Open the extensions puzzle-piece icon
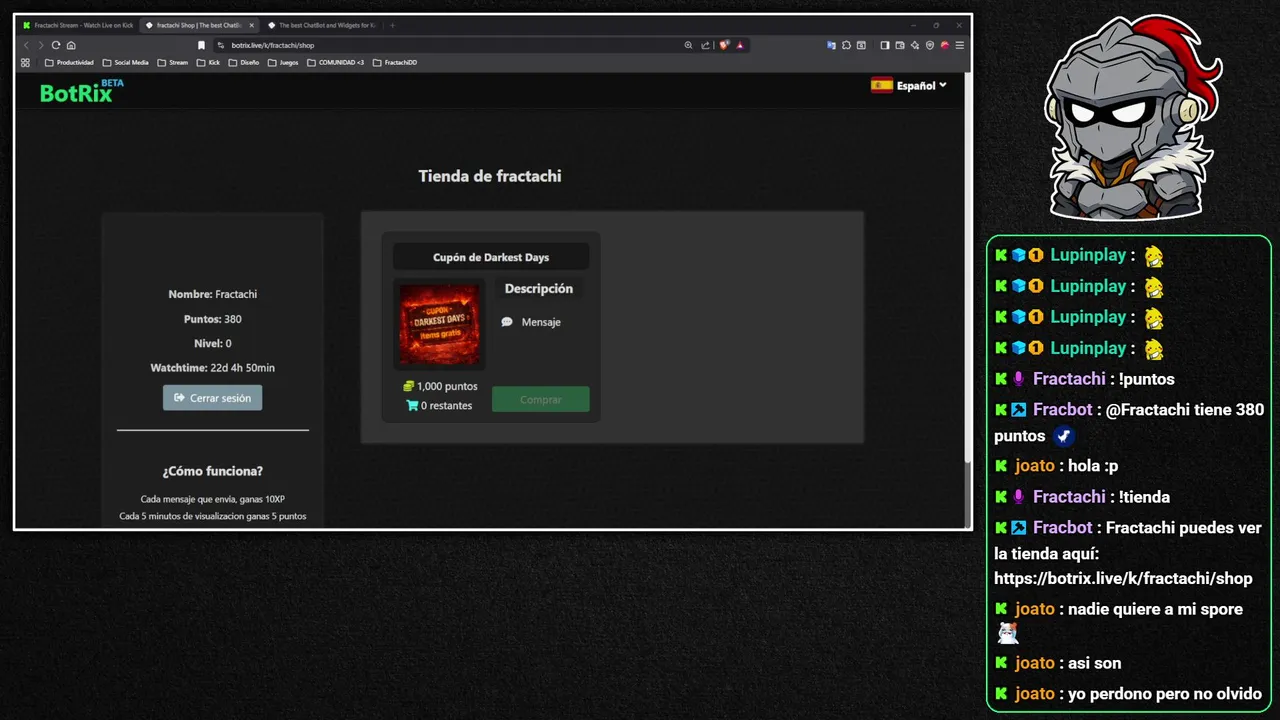This screenshot has width=1280, height=720. [846, 45]
